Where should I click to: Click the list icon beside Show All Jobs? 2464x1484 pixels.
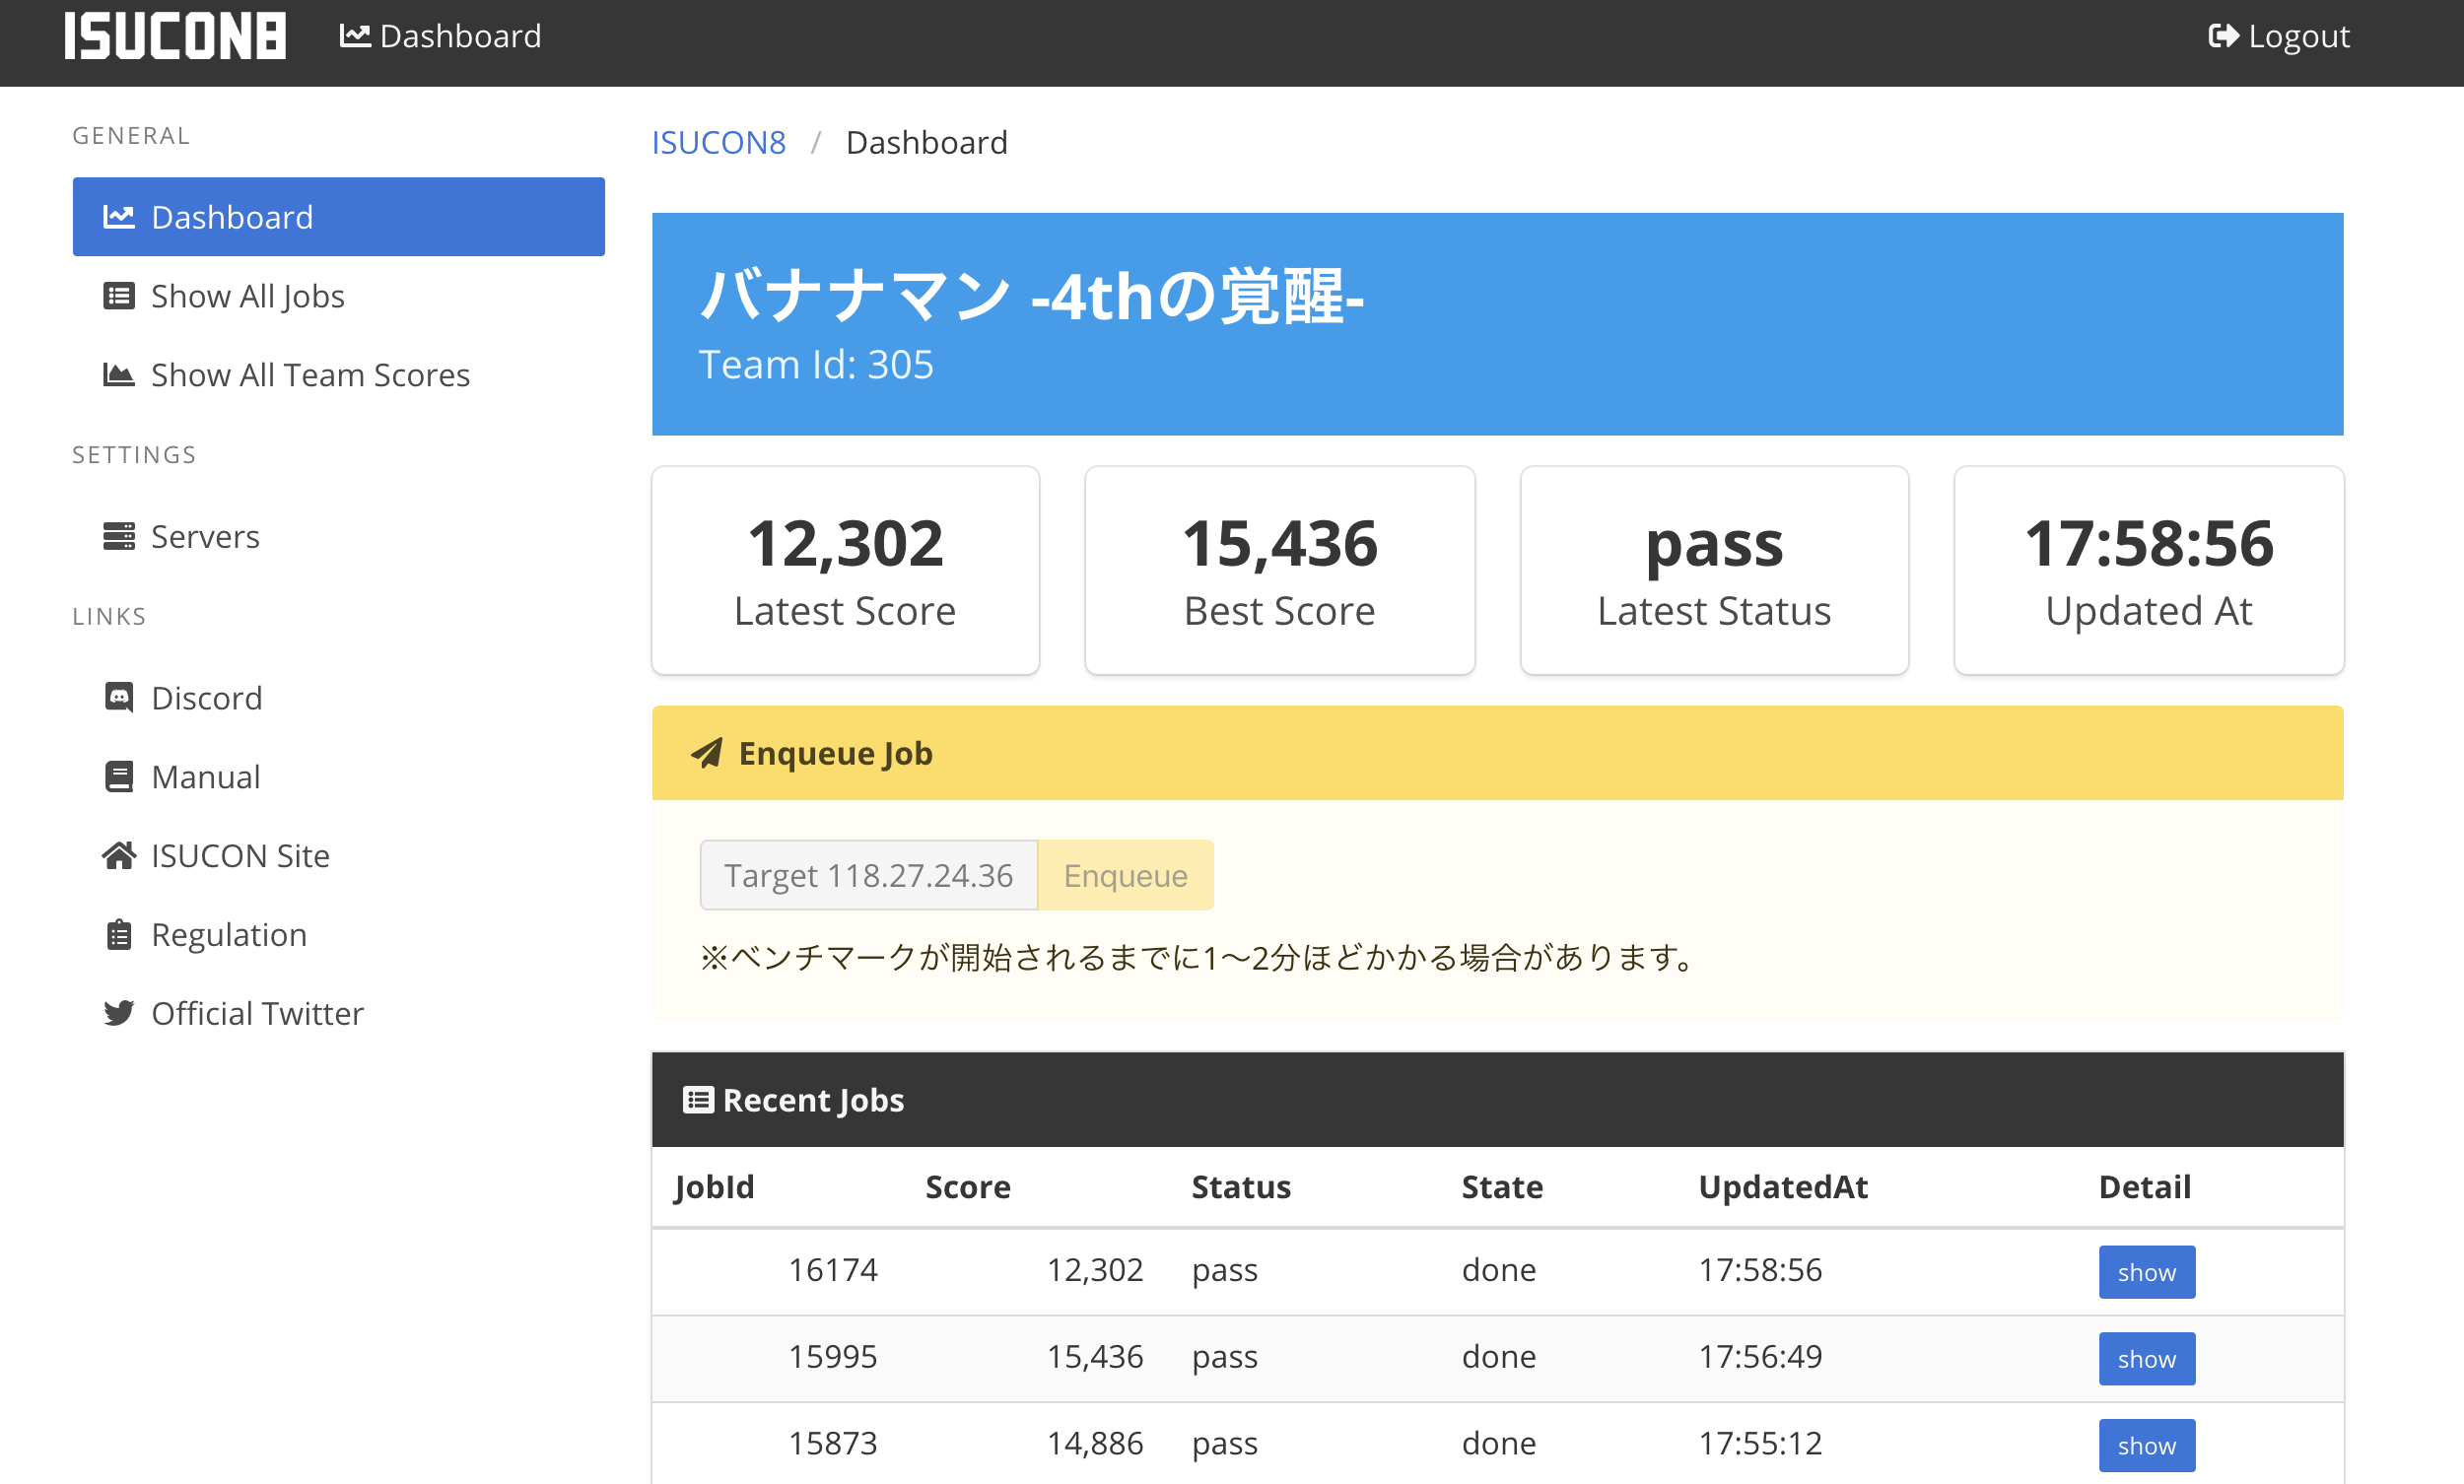pyautogui.click(x=119, y=296)
